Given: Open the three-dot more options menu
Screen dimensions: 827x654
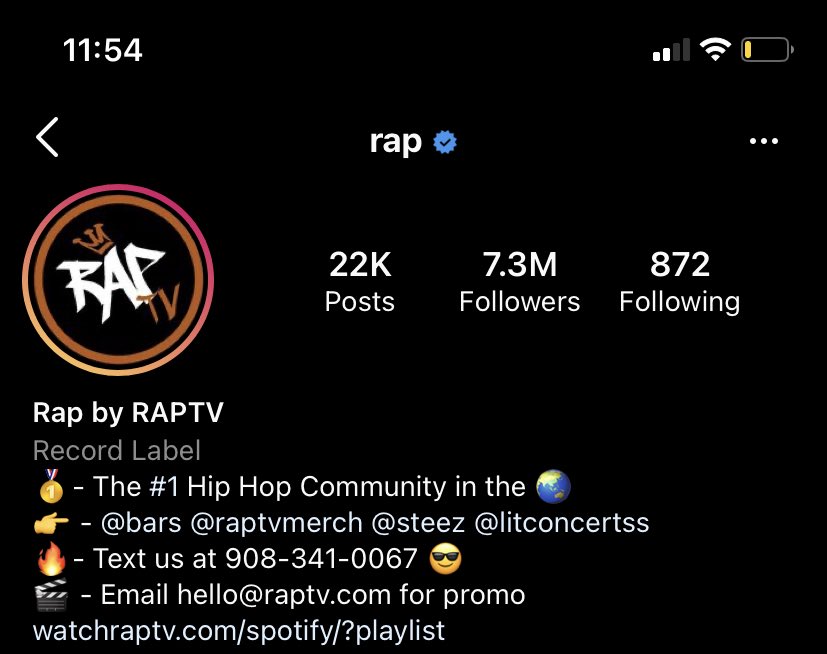Looking at the screenshot, I should (x=764, y=141).
